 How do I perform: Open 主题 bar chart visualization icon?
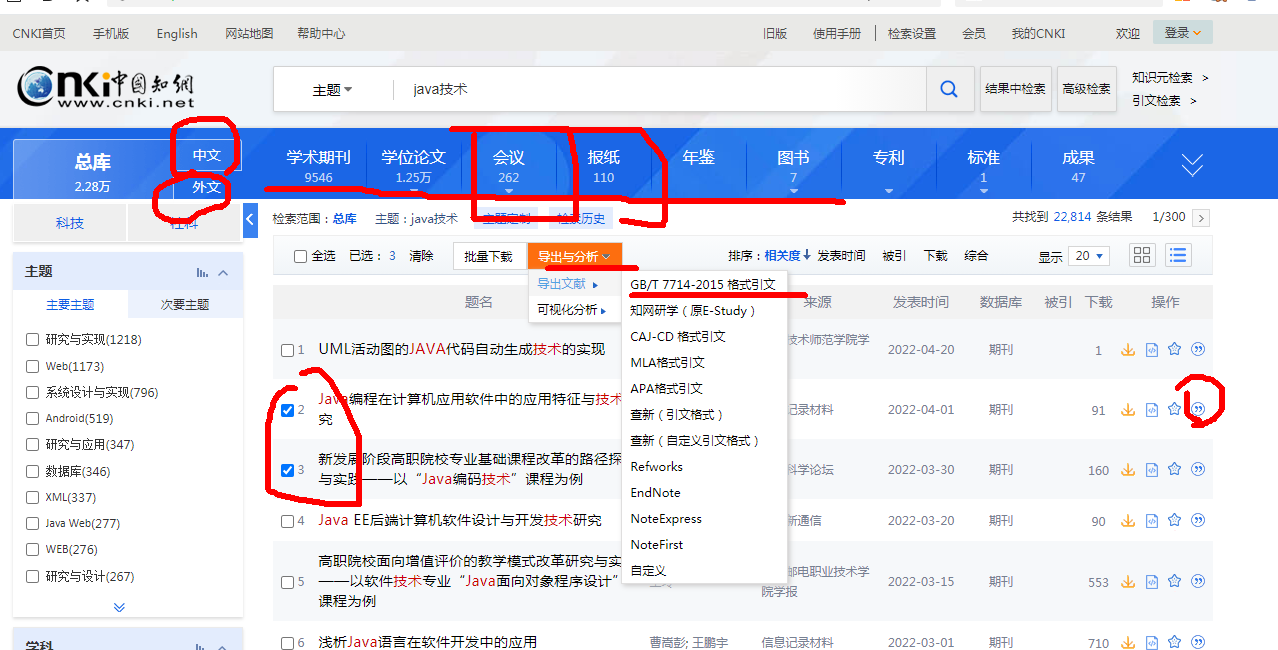(202, 272)
